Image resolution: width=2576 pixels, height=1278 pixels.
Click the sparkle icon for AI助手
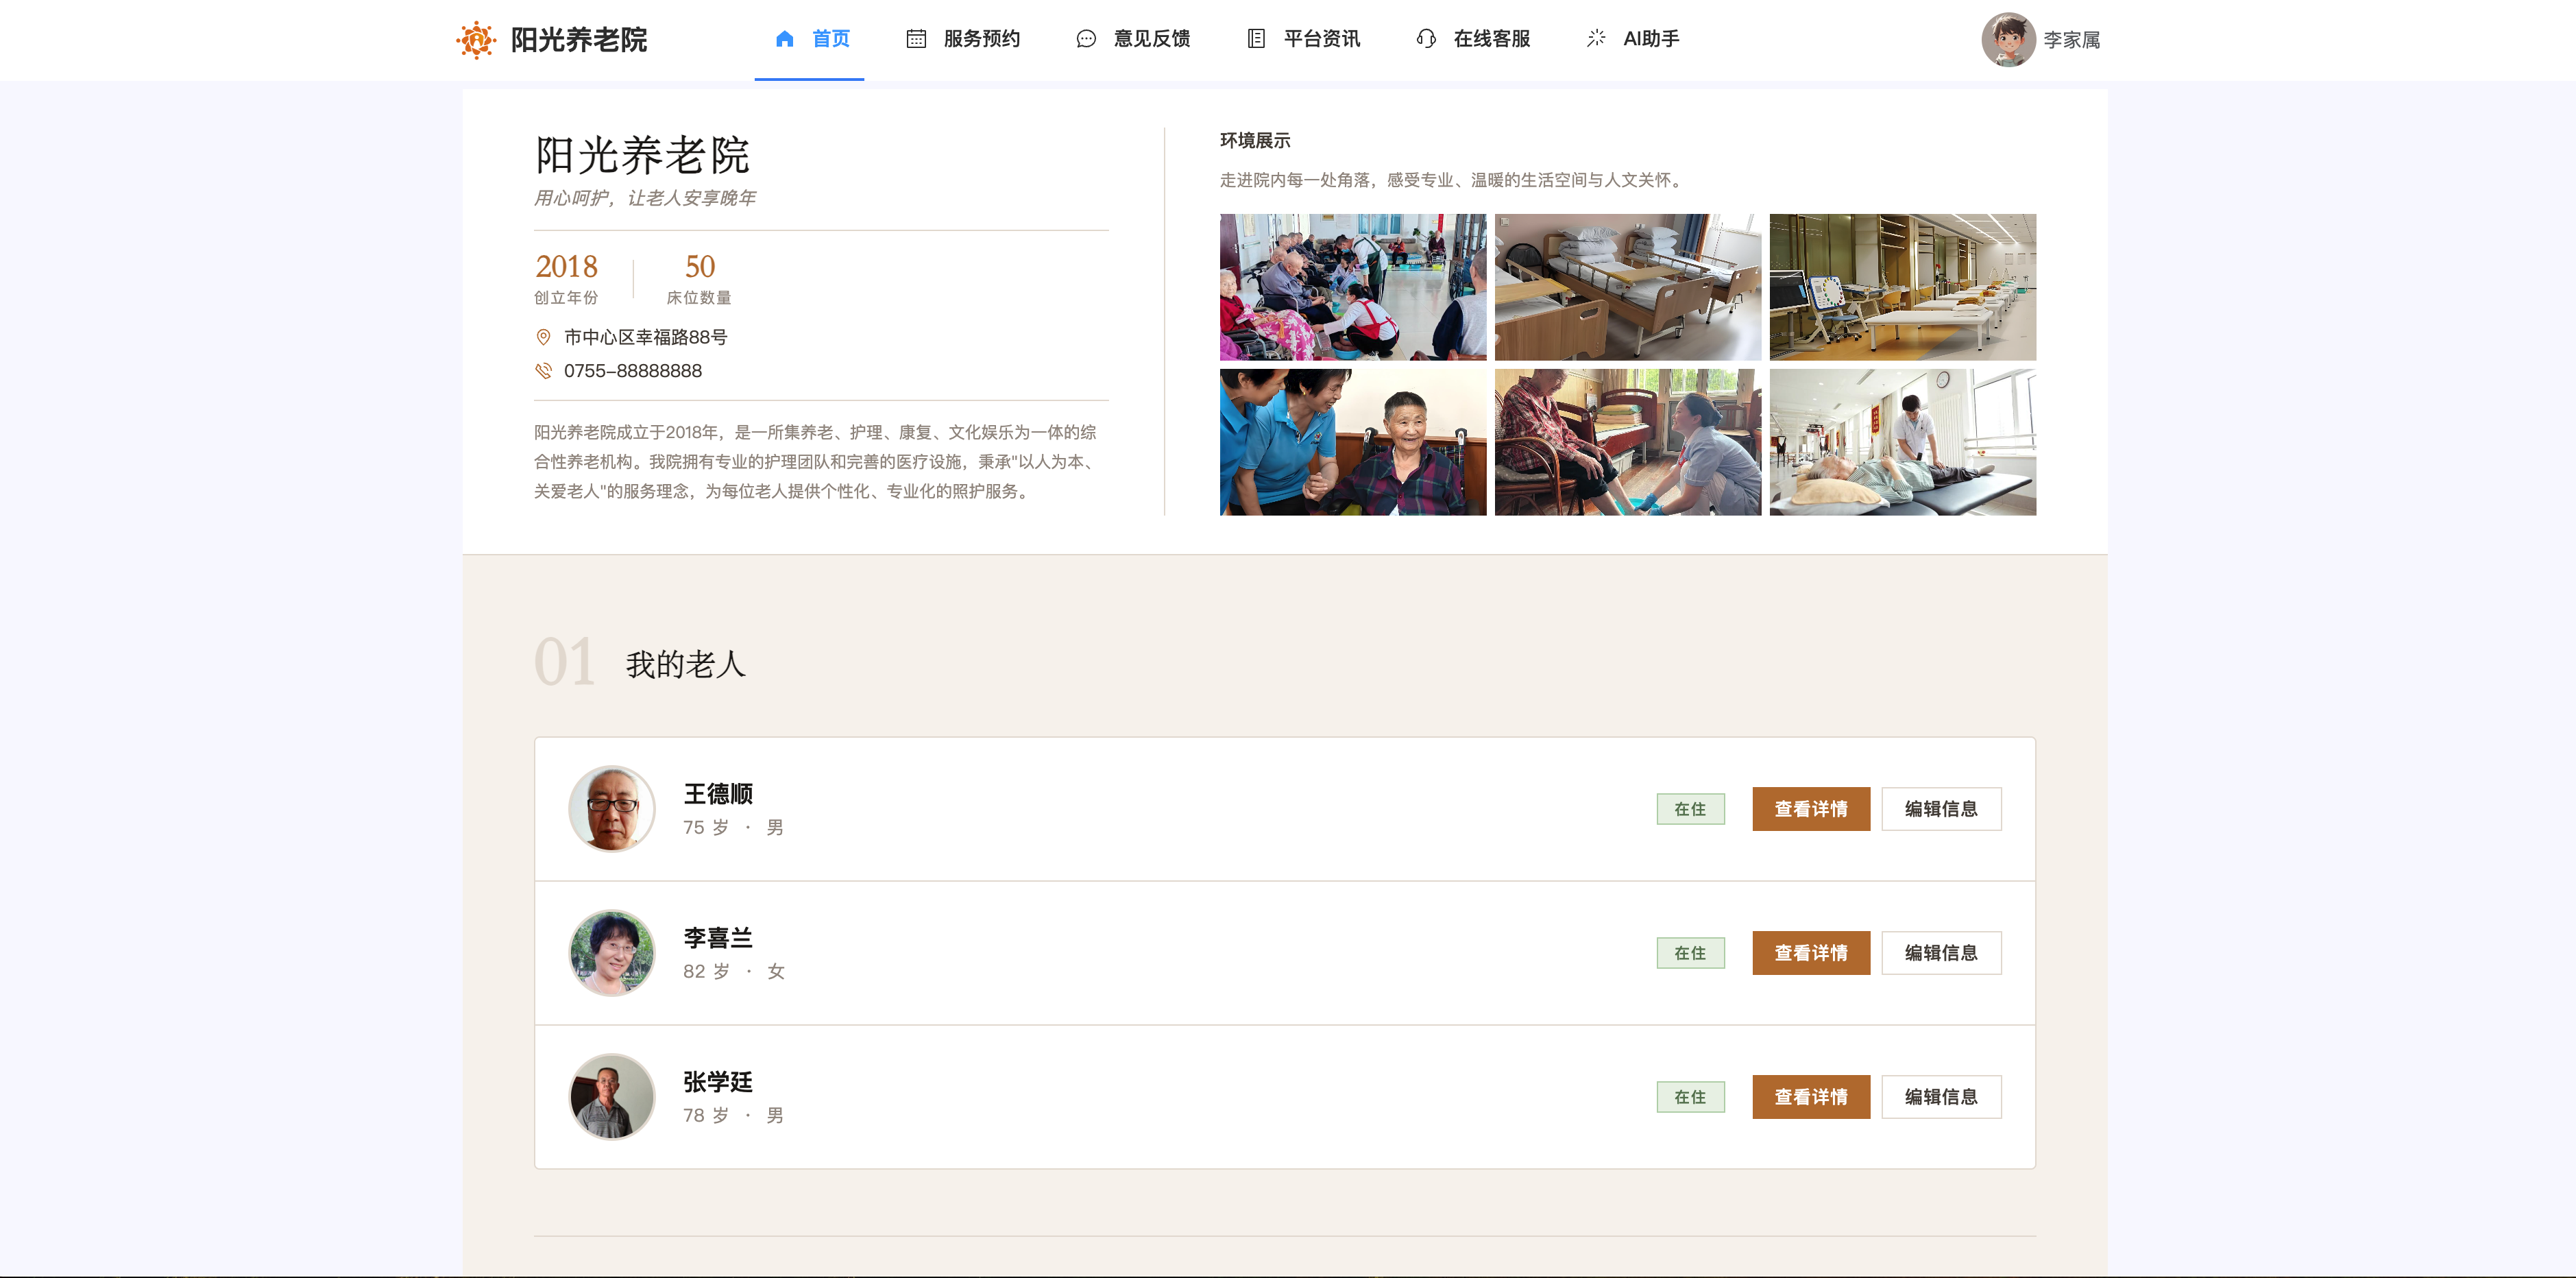click(x=1596, y=38)
